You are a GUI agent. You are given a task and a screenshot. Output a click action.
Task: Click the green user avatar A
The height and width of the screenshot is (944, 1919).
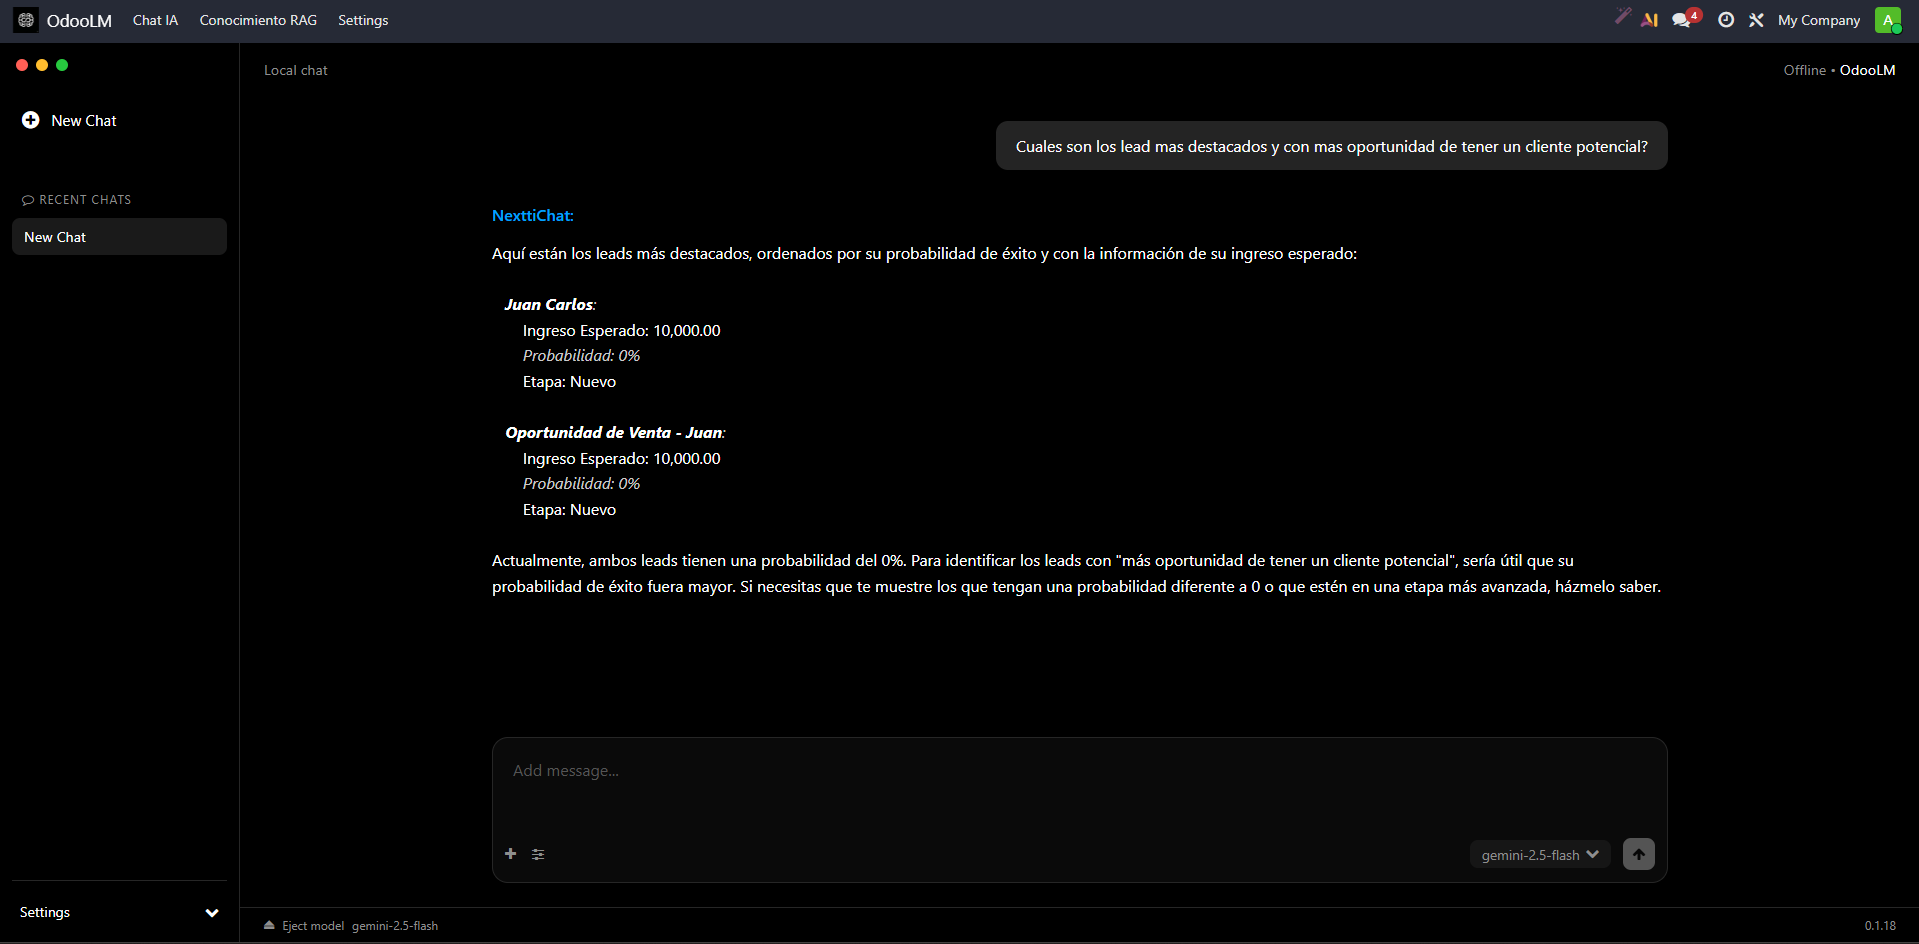tap(1887, 20)
